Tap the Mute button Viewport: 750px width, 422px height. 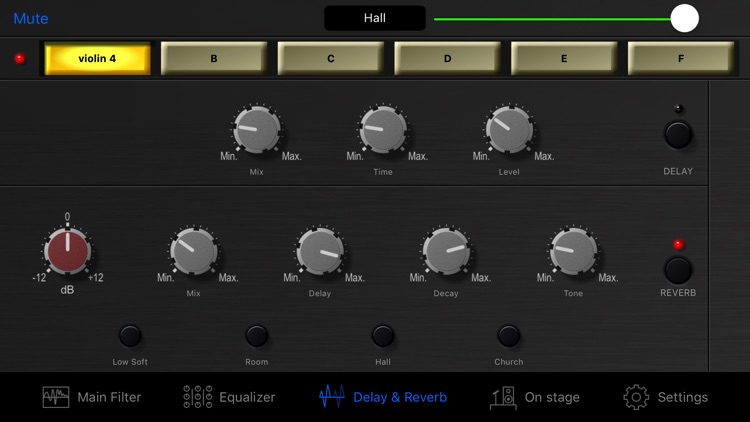[x=31, y=19]
